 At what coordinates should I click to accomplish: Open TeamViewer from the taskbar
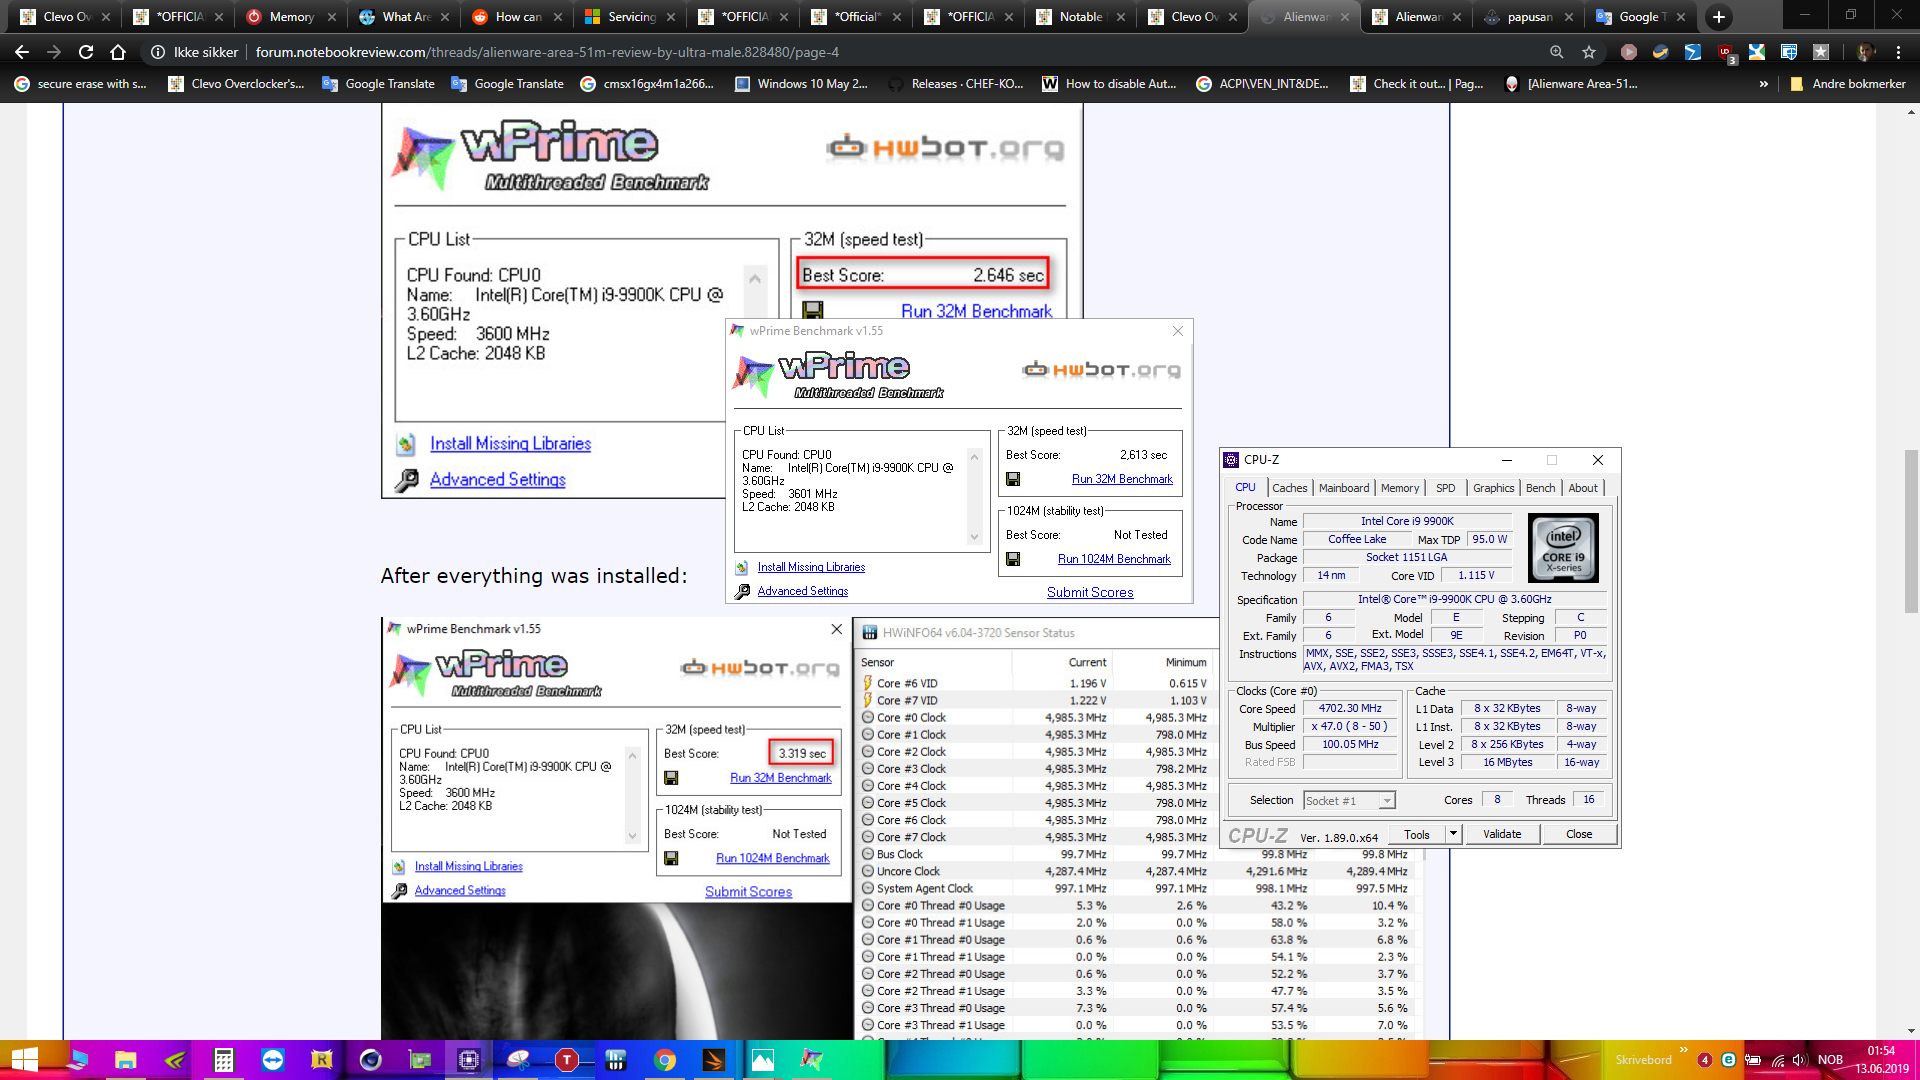coord(272,1060)
